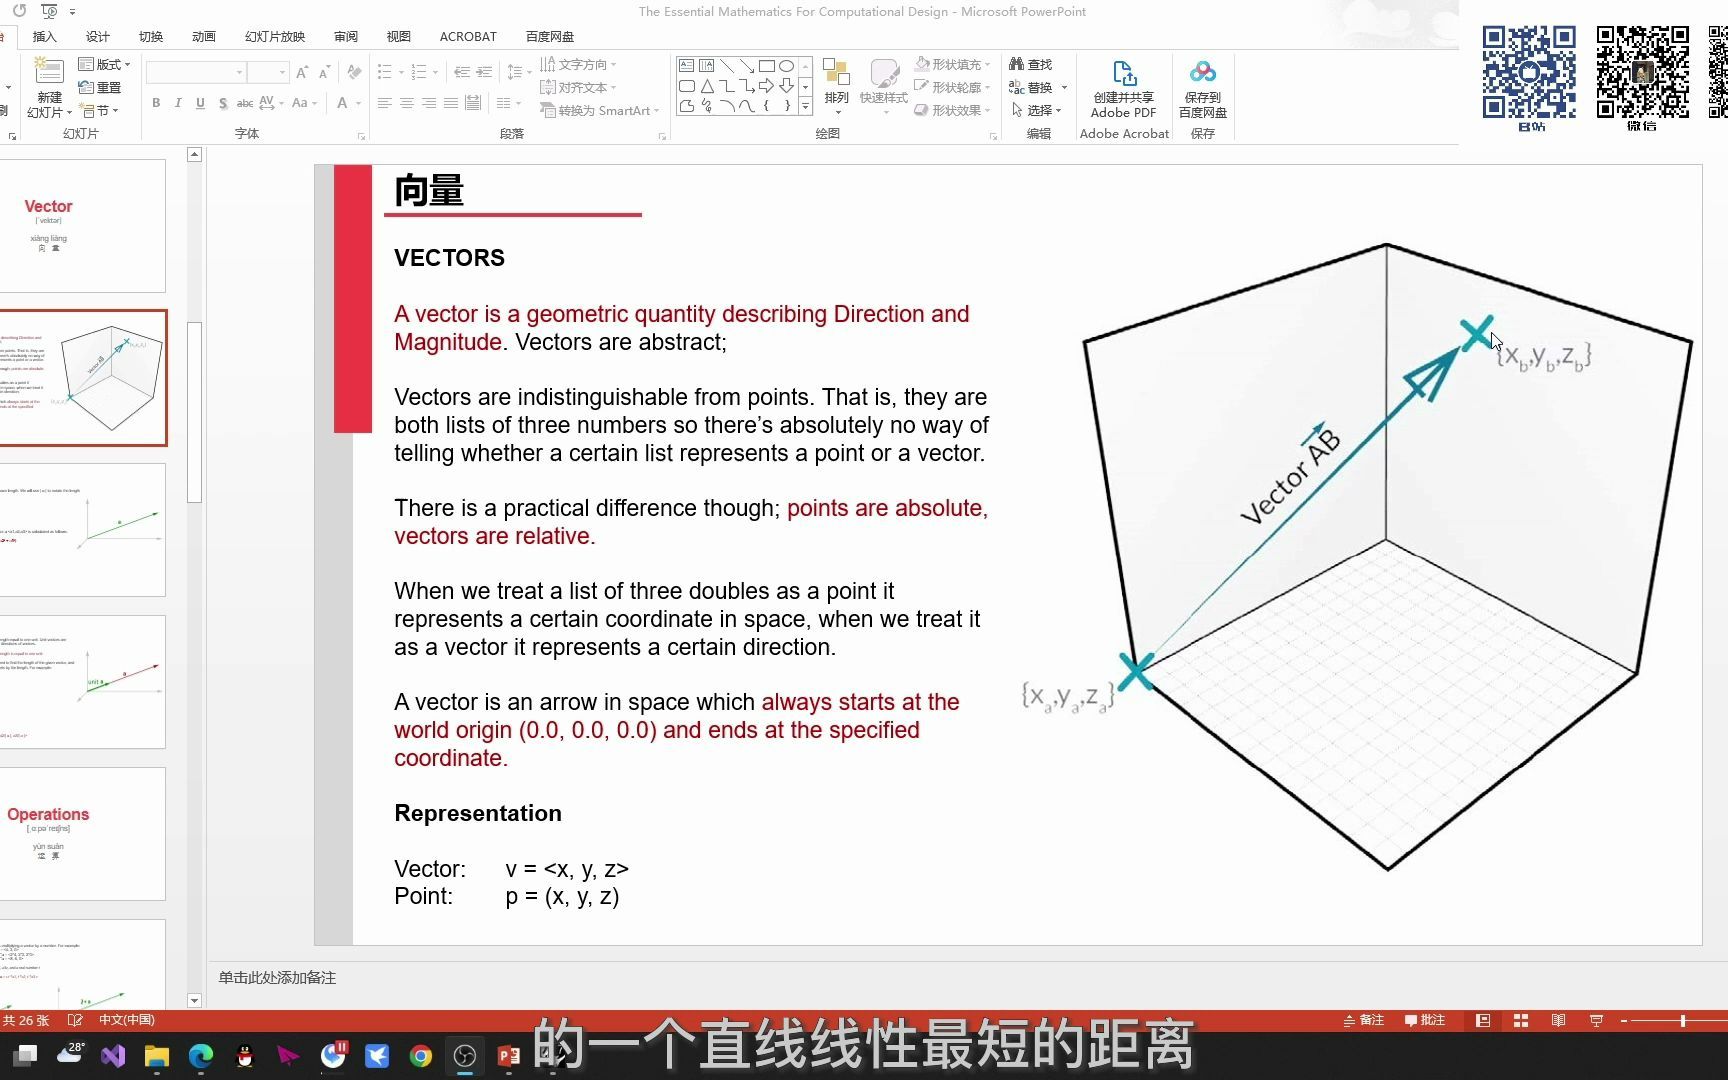Toggle justify text alignment
1728x1080 pixels.
(x=450, y=103)
